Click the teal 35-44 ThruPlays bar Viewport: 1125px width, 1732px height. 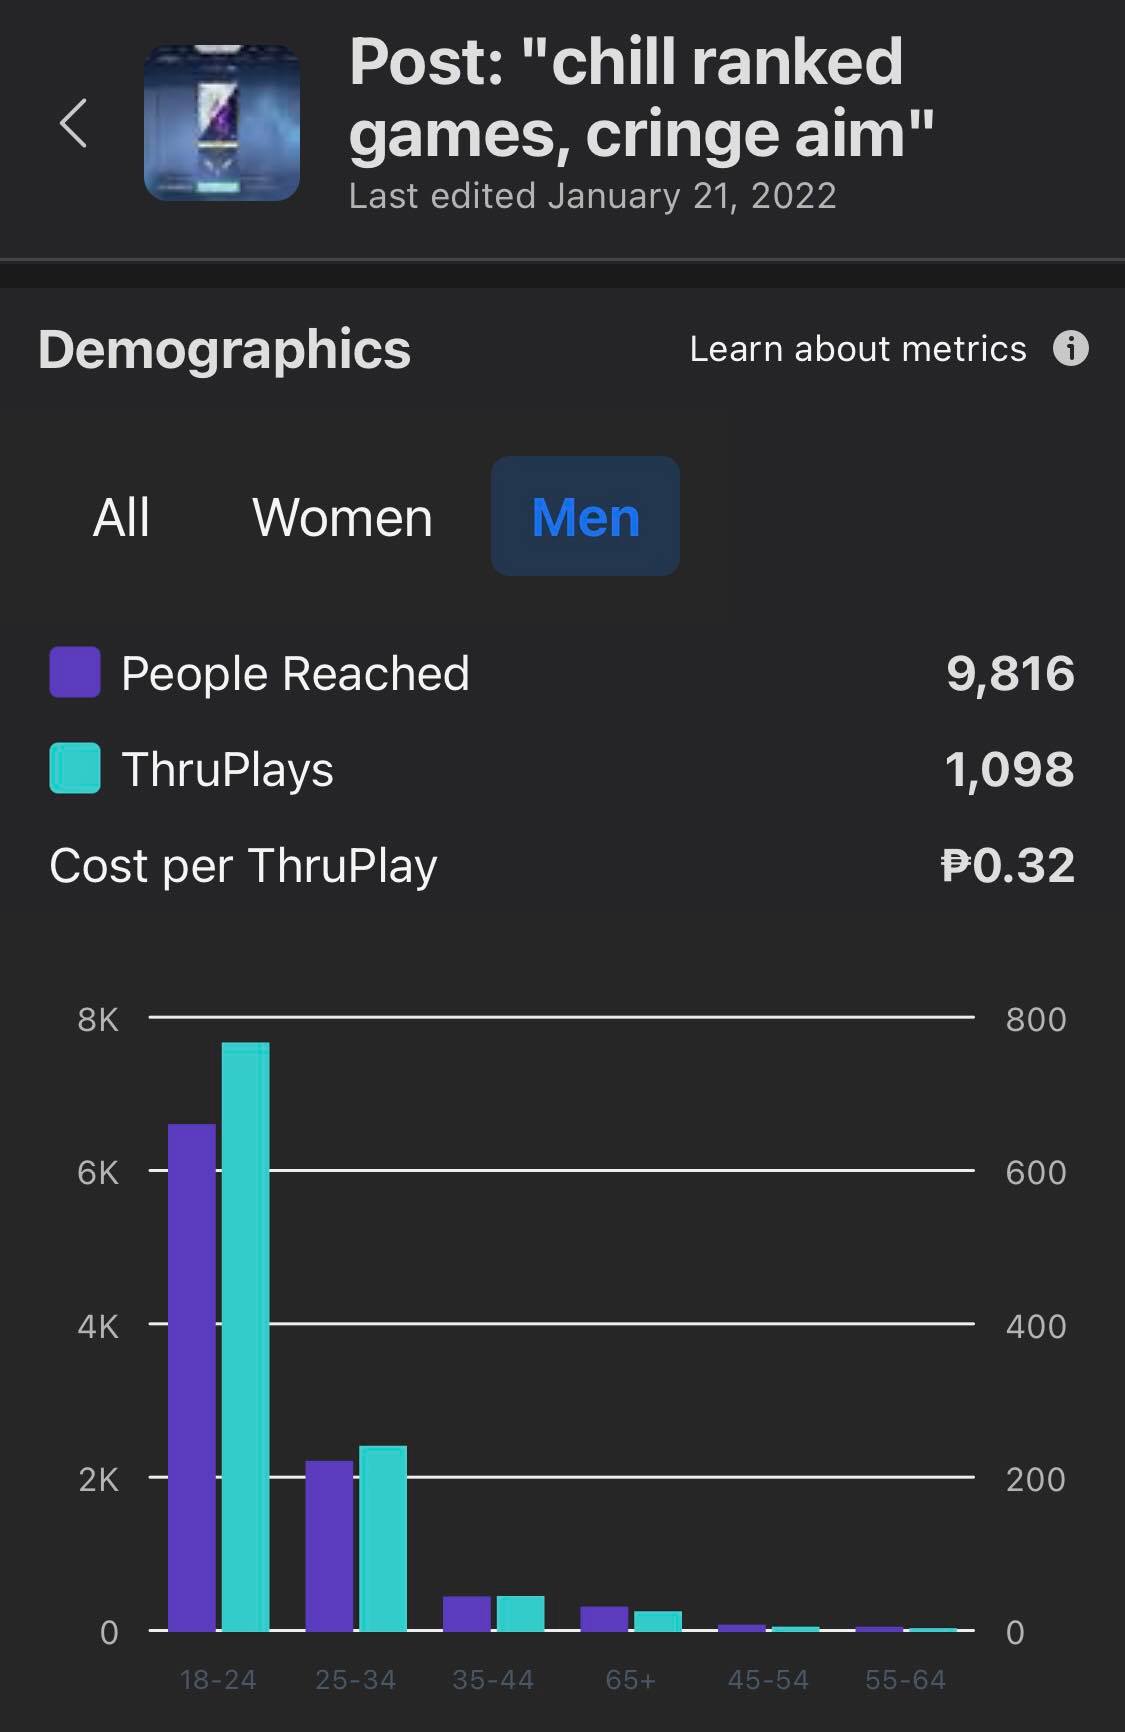[x=520, y=1613]
